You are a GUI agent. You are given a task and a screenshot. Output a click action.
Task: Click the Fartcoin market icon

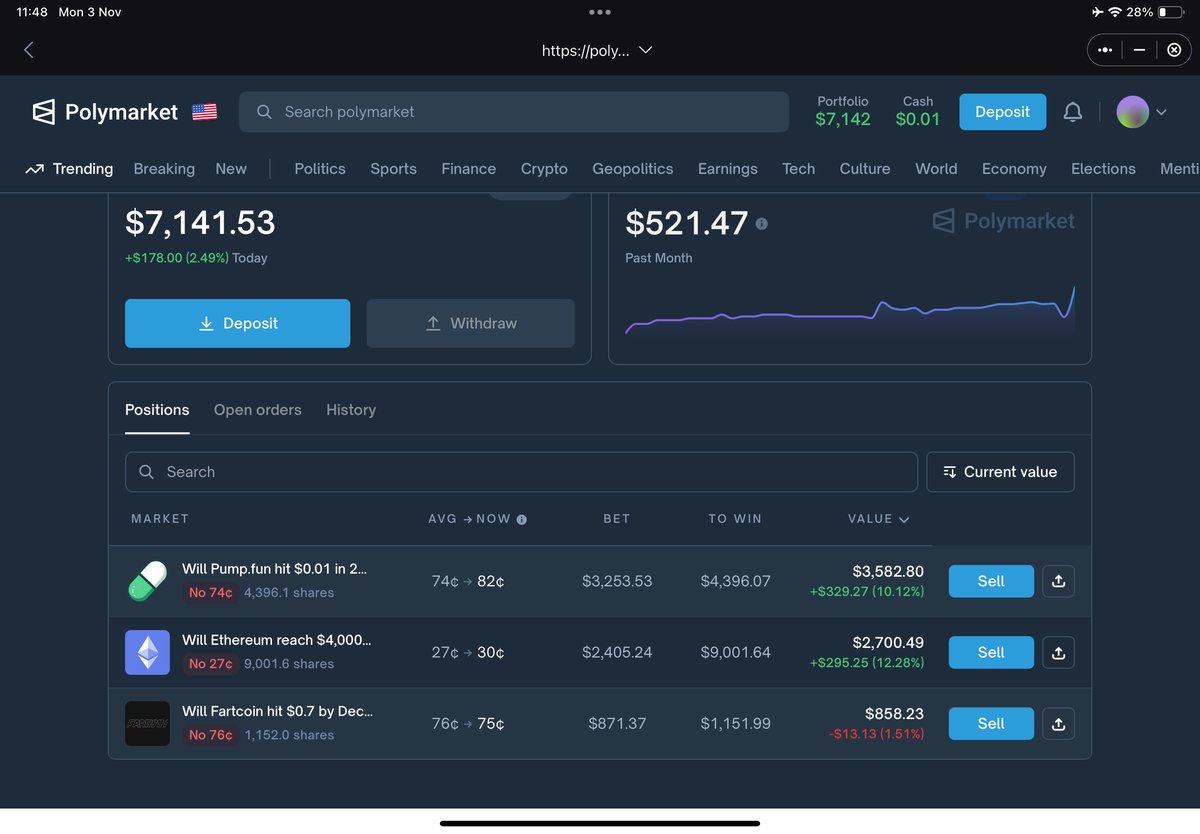147,723
